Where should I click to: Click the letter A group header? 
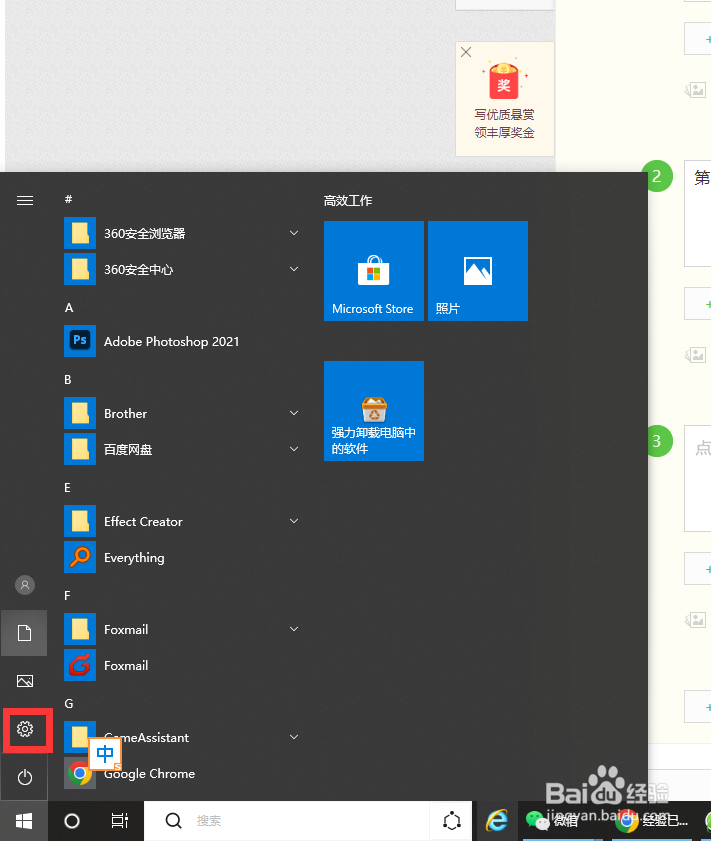coord(69,307)
